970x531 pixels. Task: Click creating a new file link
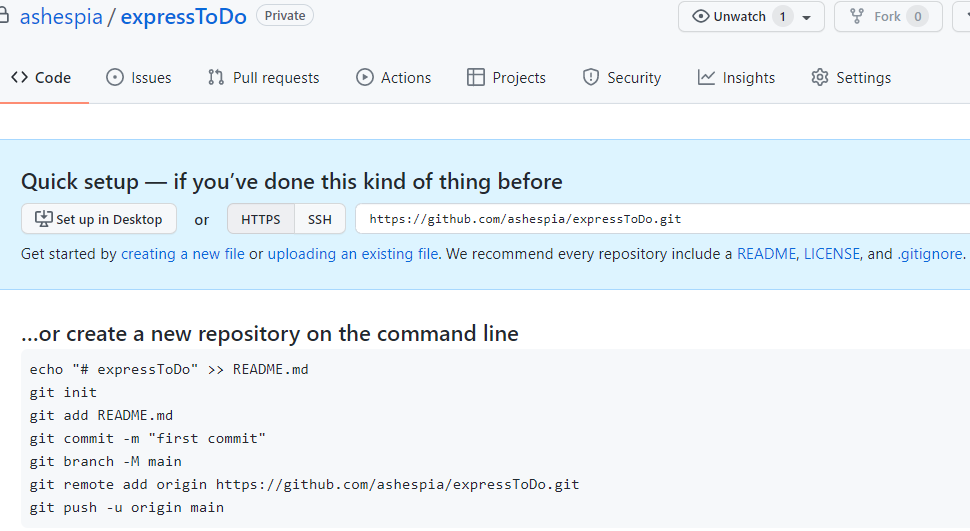tap(182, 254)
